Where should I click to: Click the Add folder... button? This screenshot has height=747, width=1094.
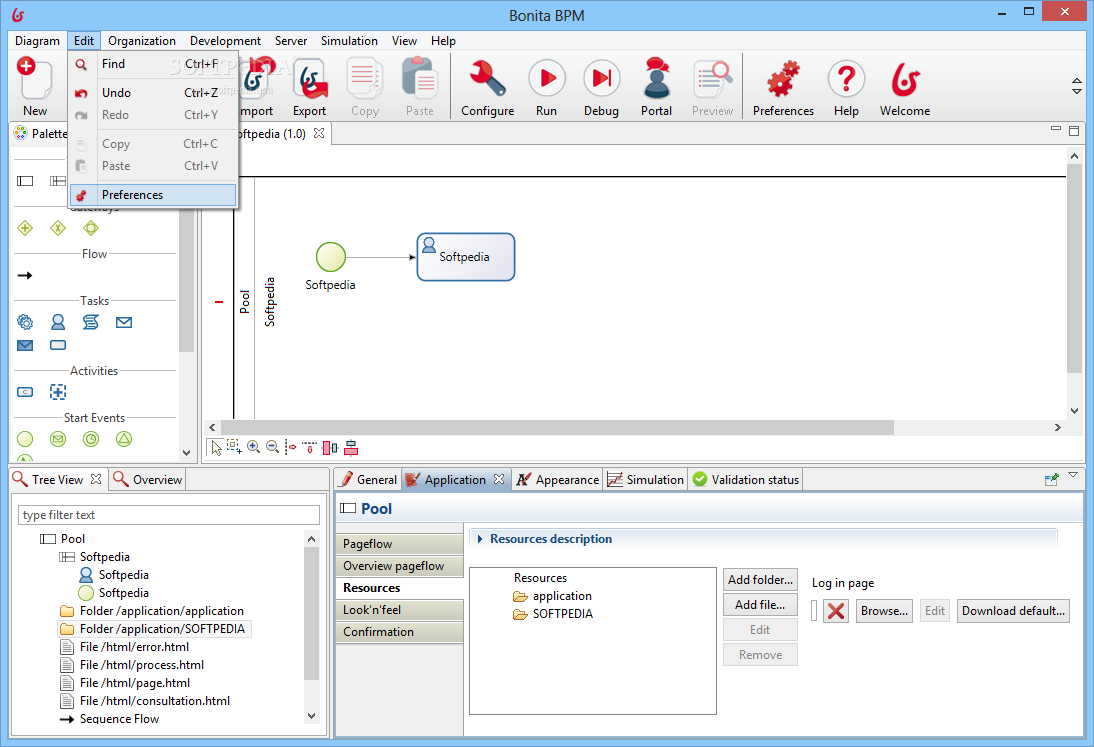click(x=760, y=580)
